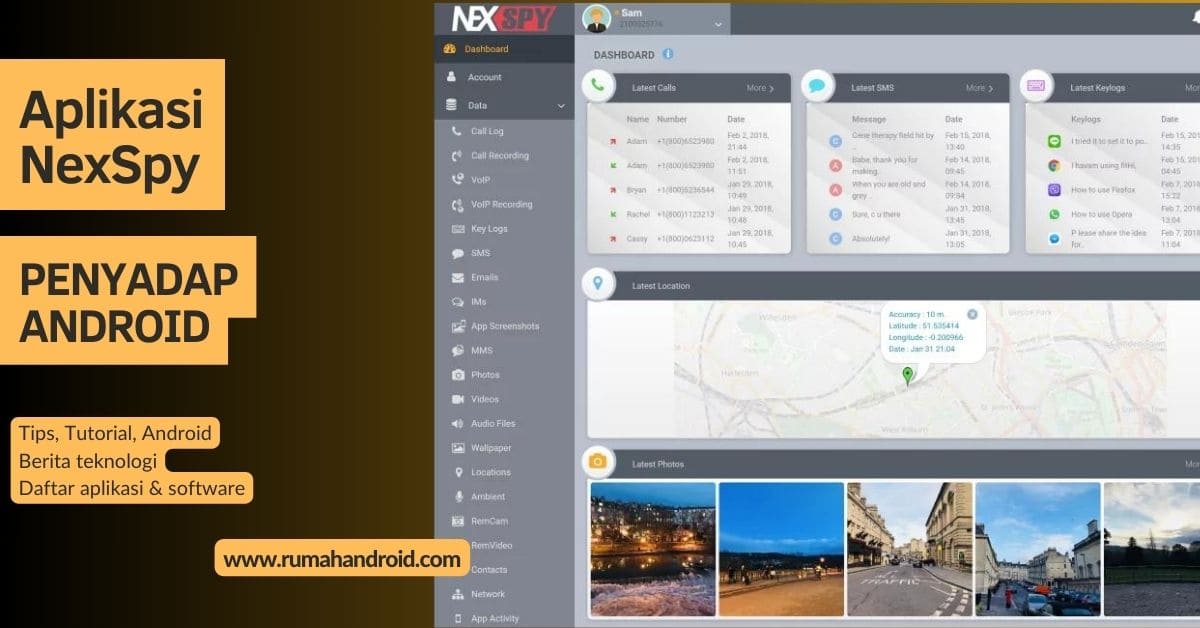This screenshot has width=1200, height=628.
Task: Click the Ambient microphone icon
Action: [458, 496]
